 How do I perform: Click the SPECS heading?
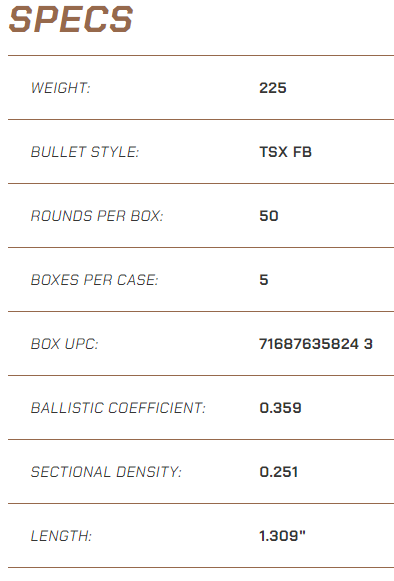[71, 19]
